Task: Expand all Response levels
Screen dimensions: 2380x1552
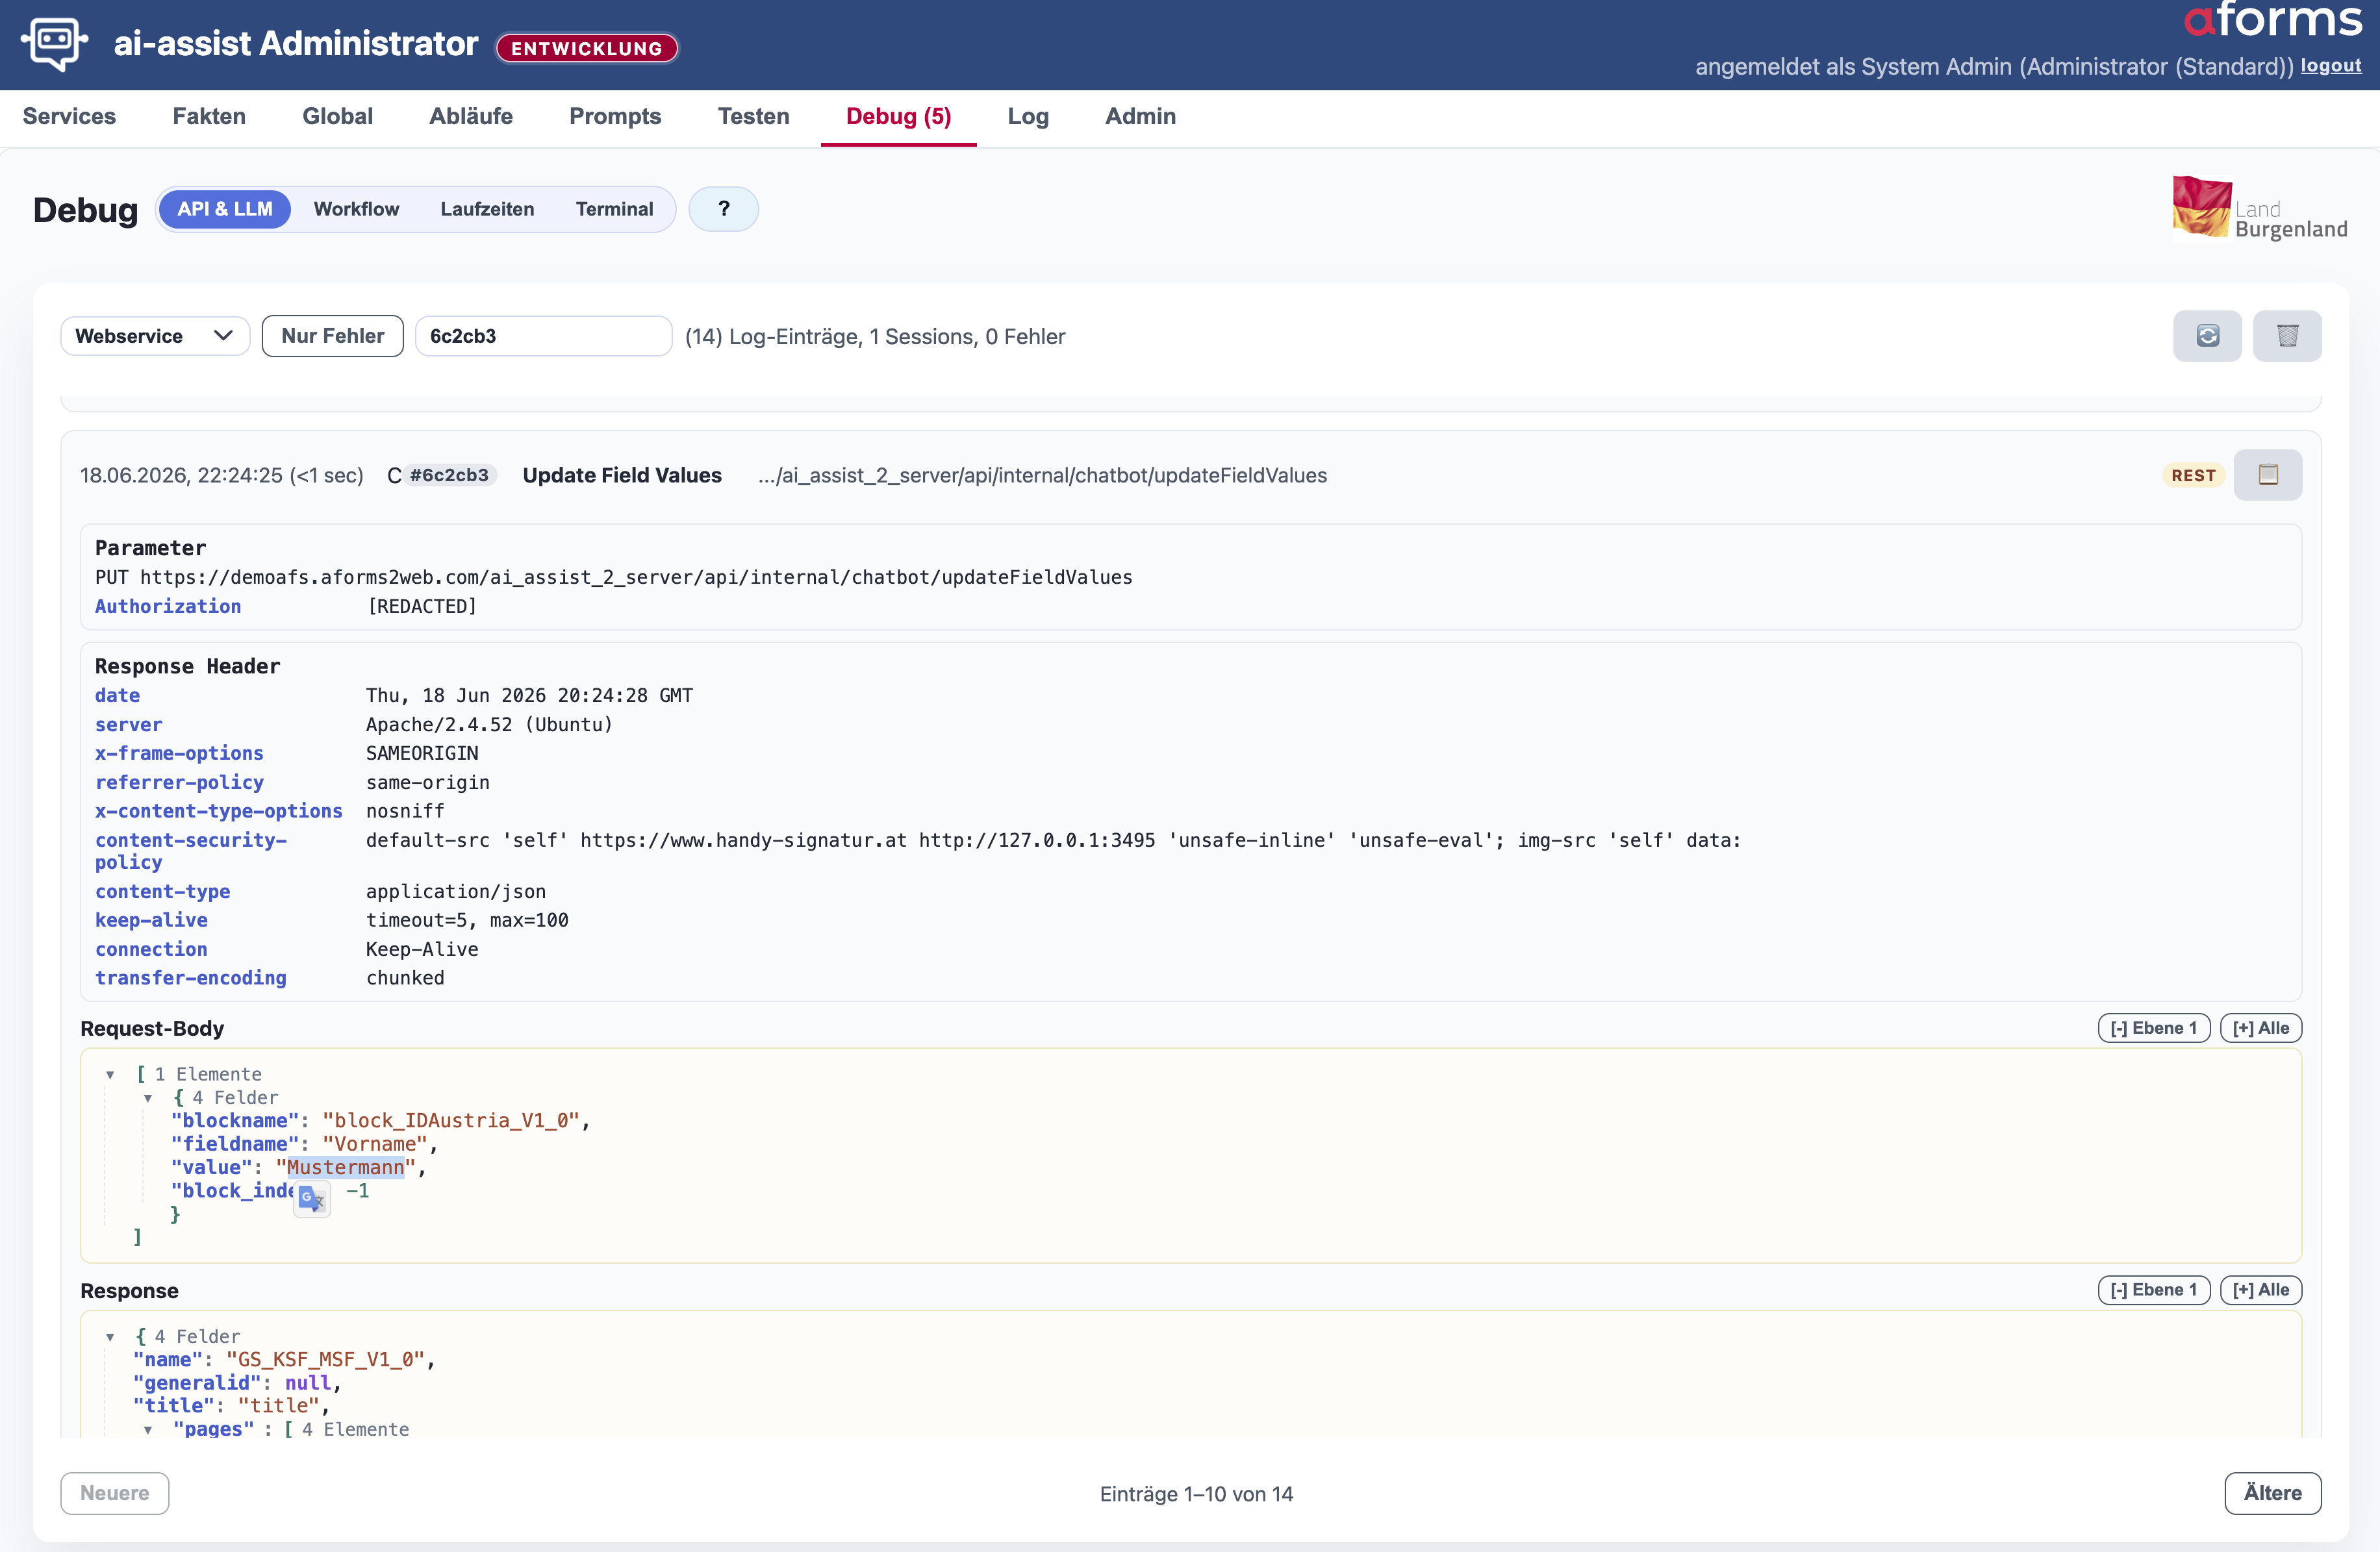Action: (2260, 1290)
